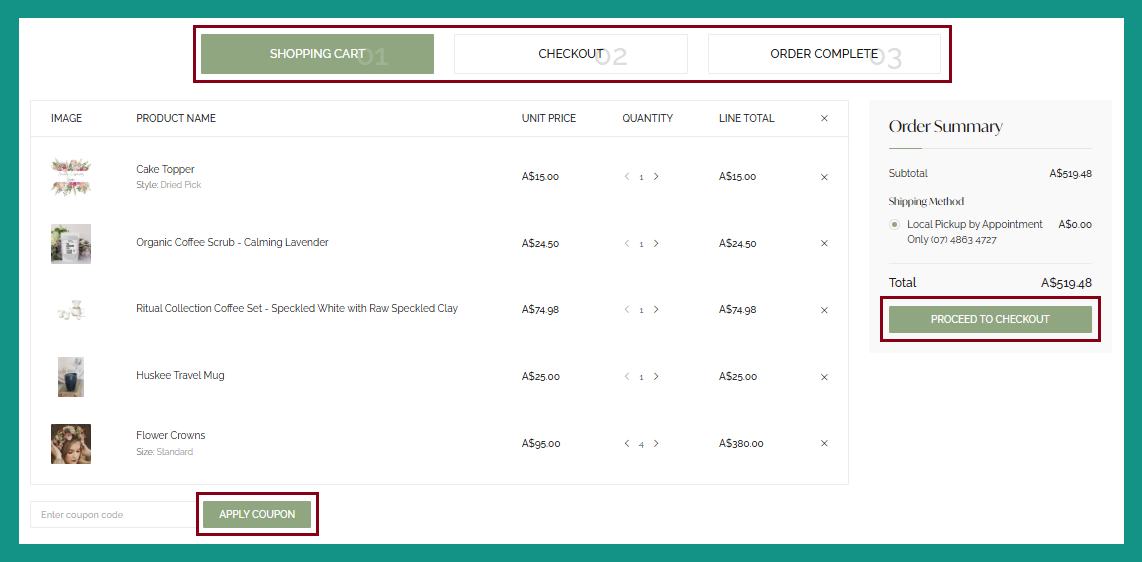Click the Subtotal label

click(908, 173)
